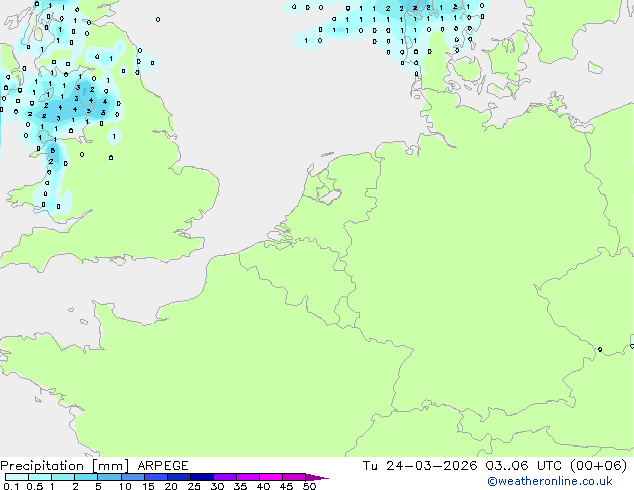Click the 35–40 mm legend color swatch

[x=248, y=477]
